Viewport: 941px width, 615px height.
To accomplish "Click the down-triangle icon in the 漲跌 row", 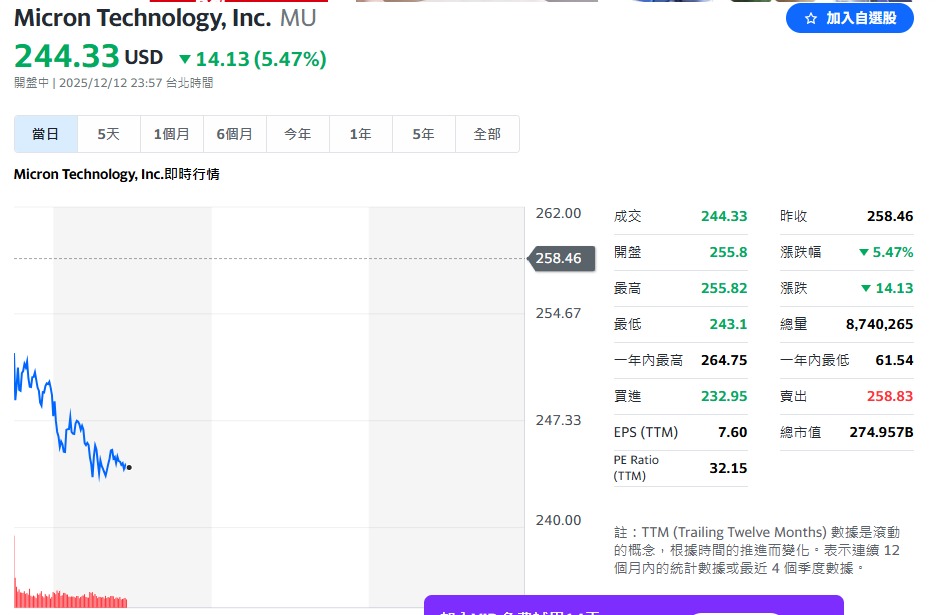I will 866,288.
